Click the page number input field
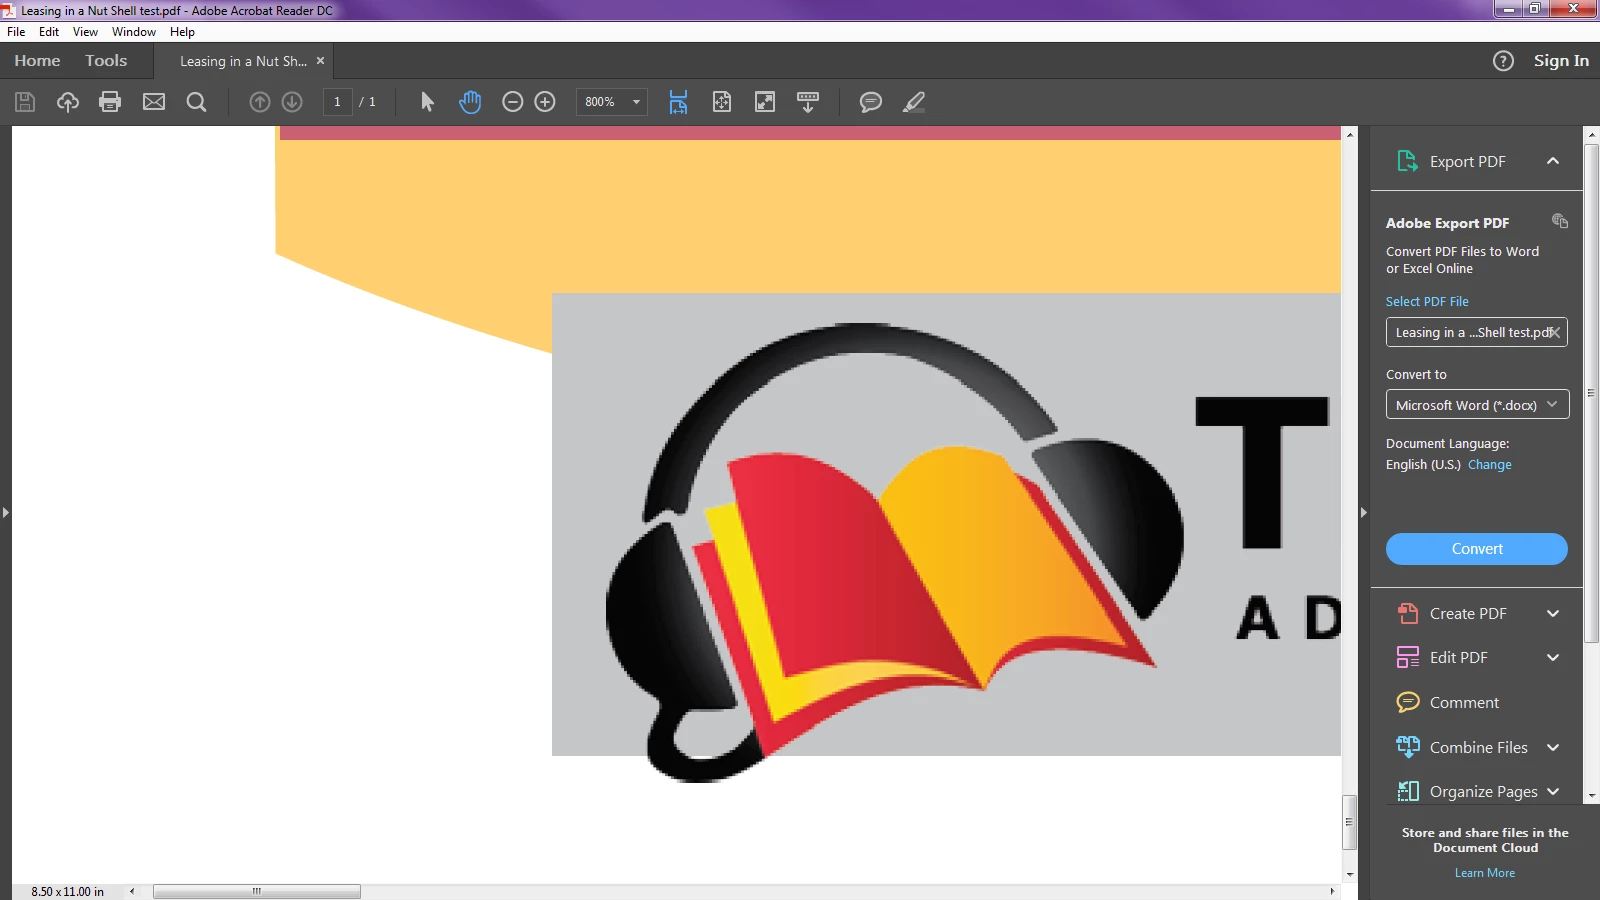 coord(337,102)
